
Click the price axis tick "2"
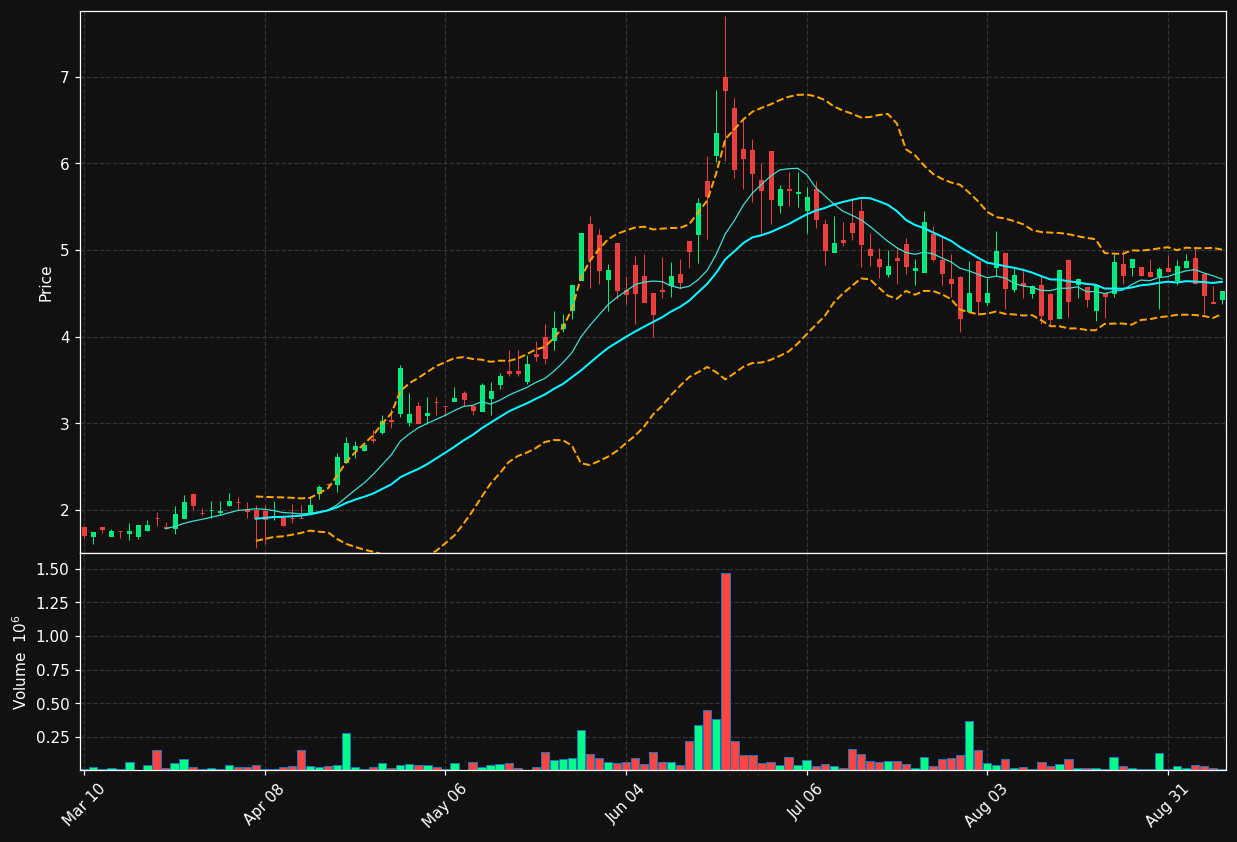point(64,510)
